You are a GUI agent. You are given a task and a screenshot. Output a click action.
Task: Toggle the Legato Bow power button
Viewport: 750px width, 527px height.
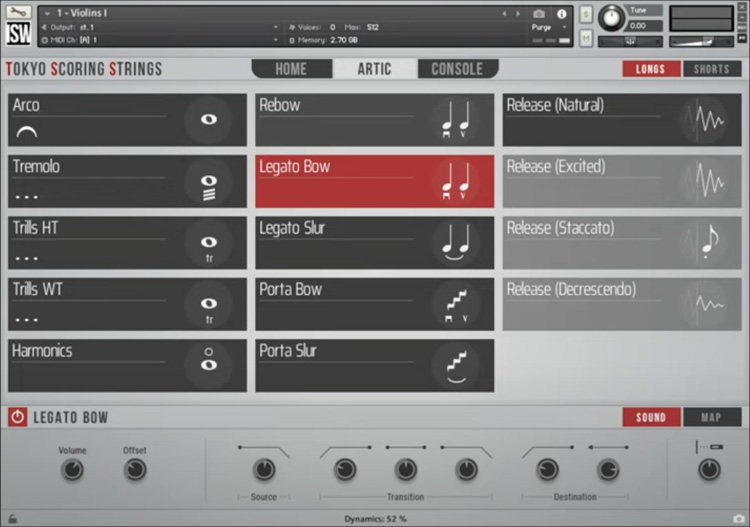coord(17,417)
